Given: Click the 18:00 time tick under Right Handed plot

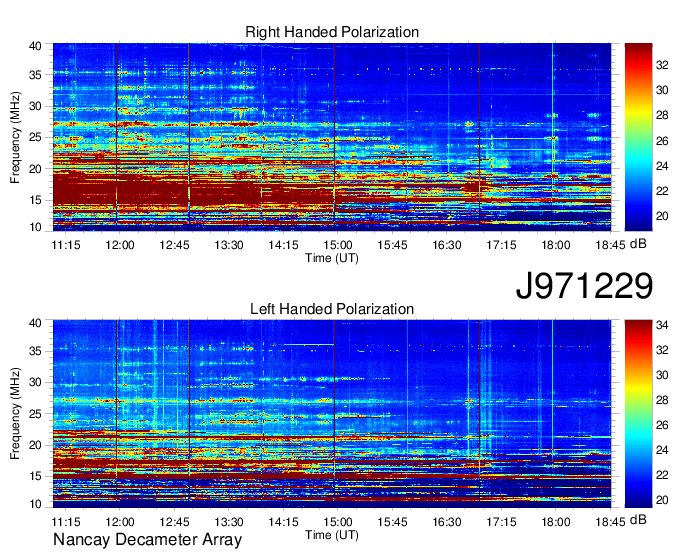Looking at the screenshot, I should pyautogui.click(x=556, y=245).
